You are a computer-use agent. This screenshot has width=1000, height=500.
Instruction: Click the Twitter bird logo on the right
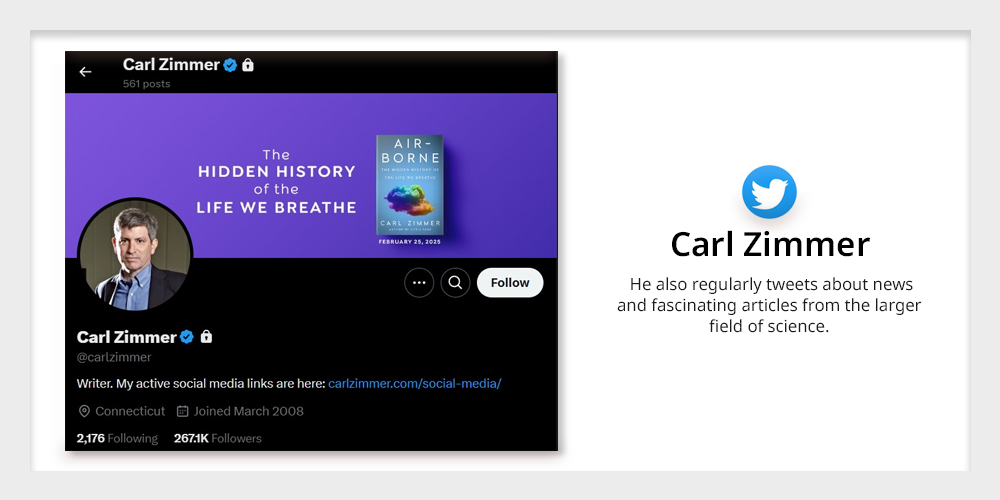point(769,192)
